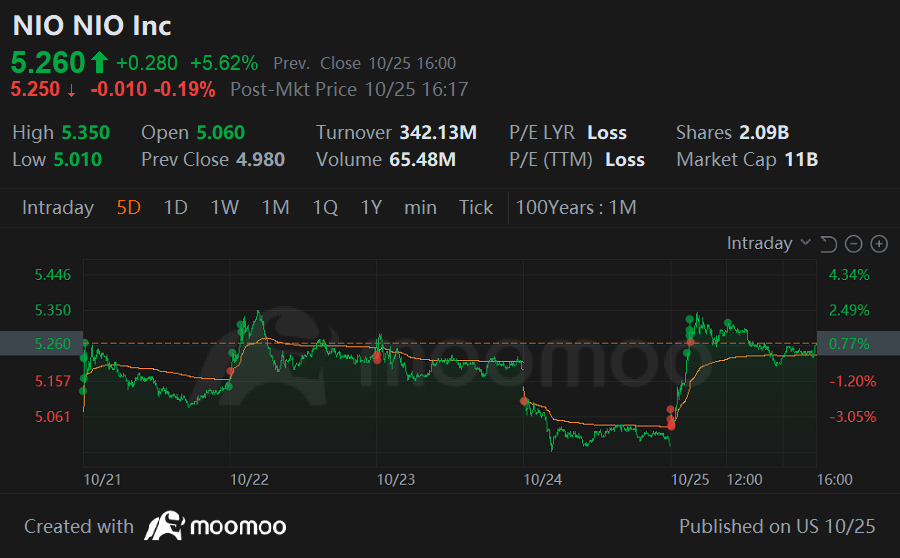
Task: Click the +5.62% change value
Action: click(224, 63)
